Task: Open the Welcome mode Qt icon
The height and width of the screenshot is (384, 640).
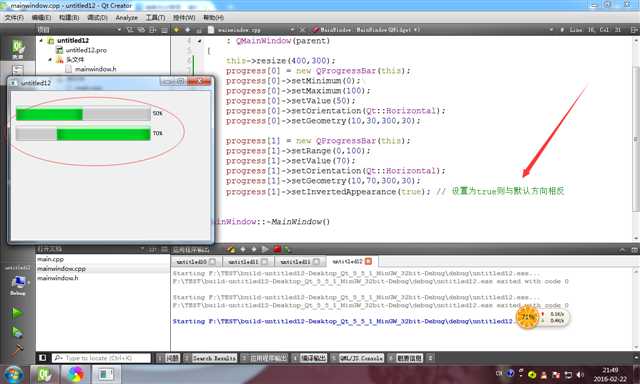Action: (18, 48)
